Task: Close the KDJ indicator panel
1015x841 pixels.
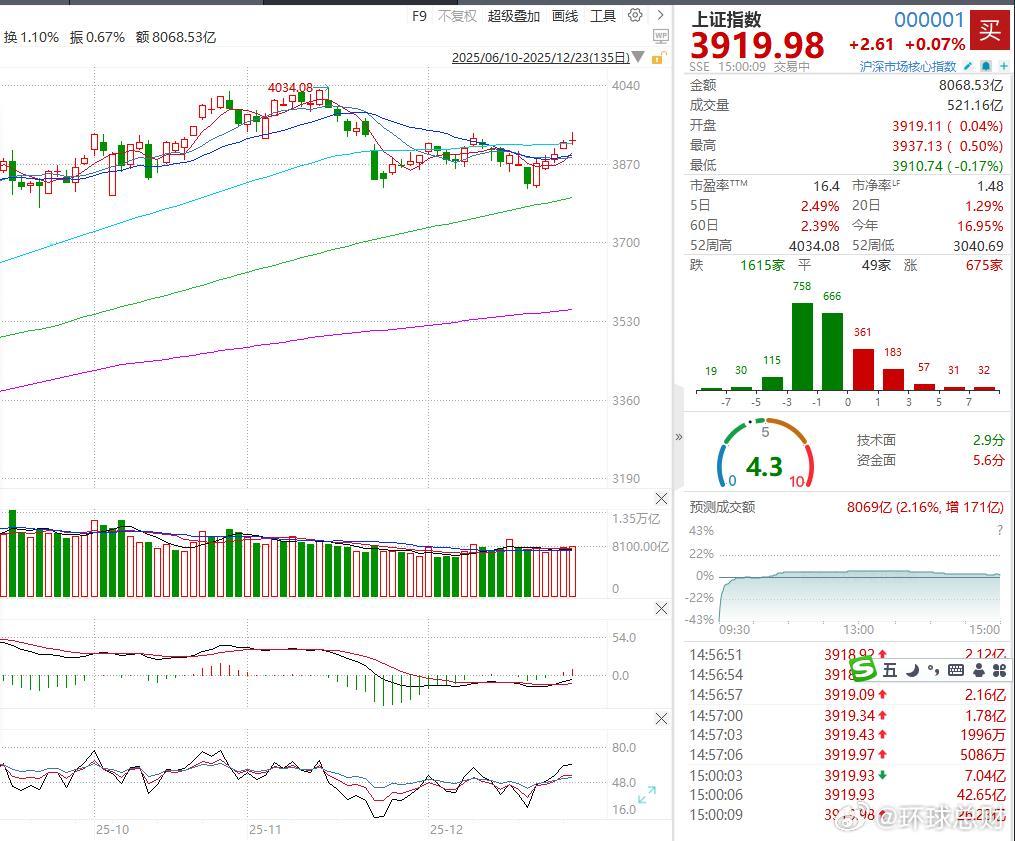Action: pyautogui.click(x=661, y=719)
